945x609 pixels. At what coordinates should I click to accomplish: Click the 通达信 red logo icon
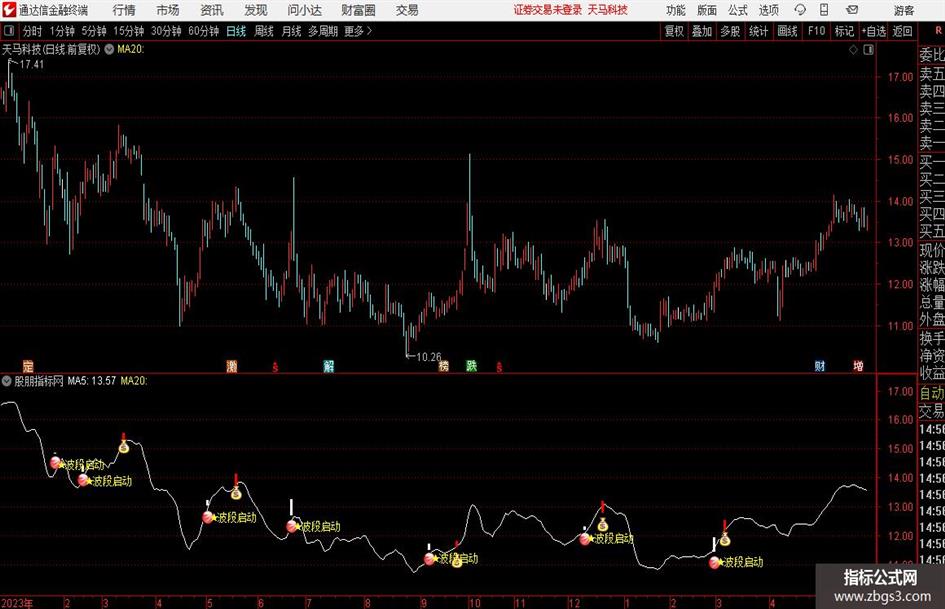coord(10,10)
